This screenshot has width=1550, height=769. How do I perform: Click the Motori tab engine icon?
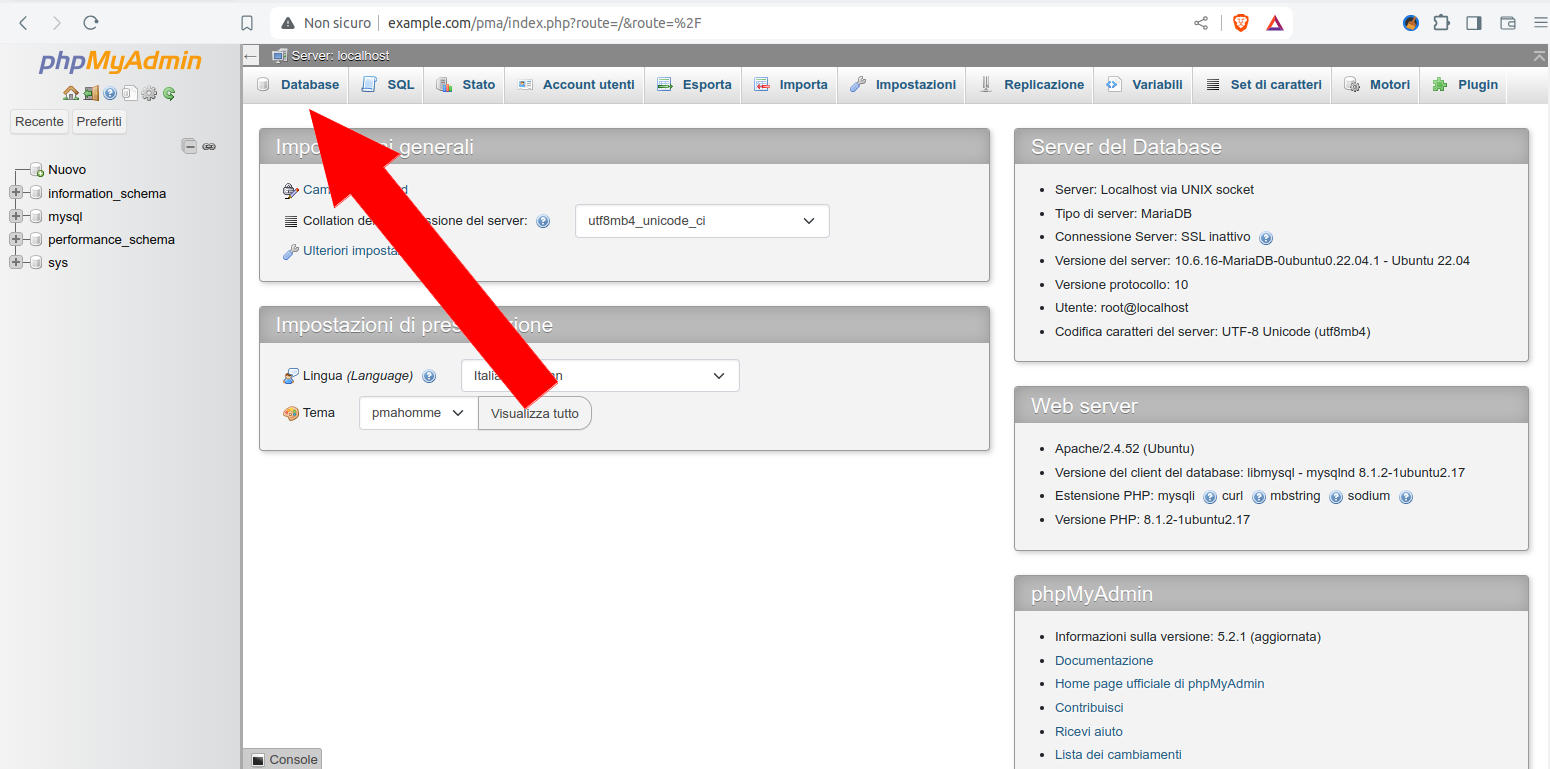point(1352,85)
